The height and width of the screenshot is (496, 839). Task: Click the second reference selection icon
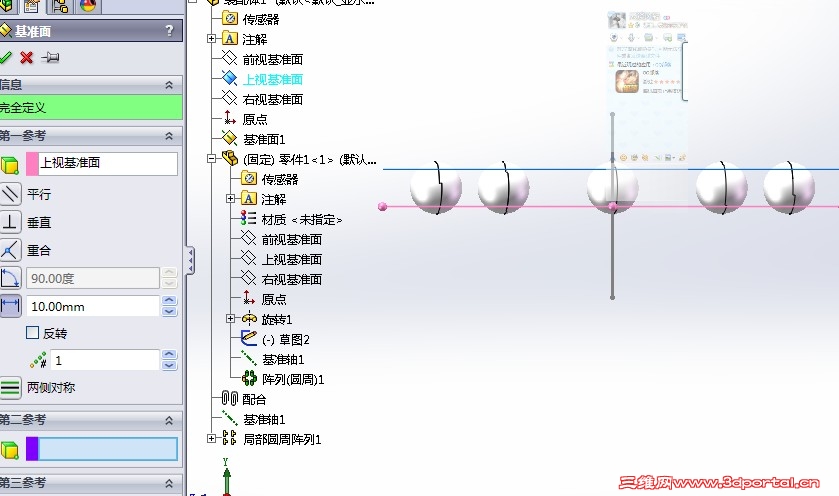click(10, 450)
